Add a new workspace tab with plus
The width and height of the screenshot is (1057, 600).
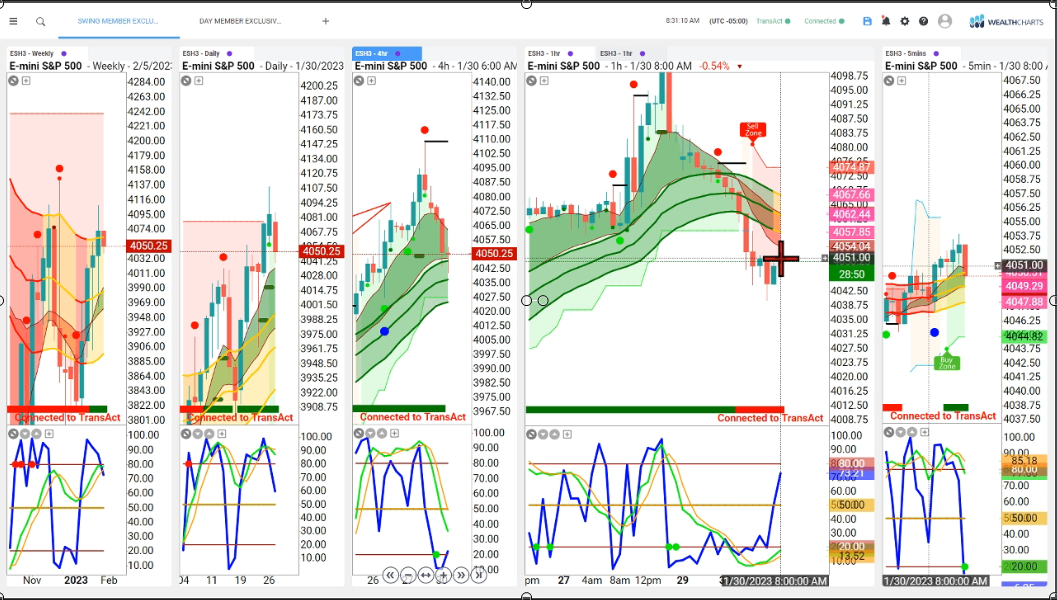[x=326, y=22]
